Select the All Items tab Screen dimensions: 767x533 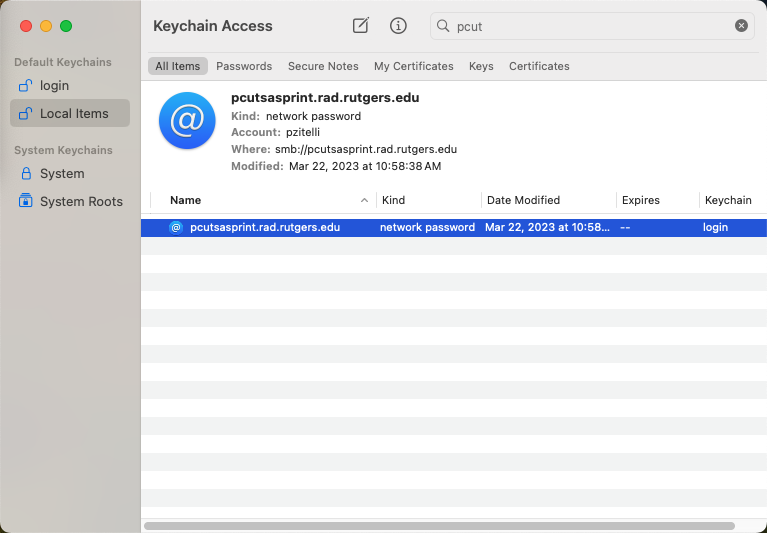[178, 66]
